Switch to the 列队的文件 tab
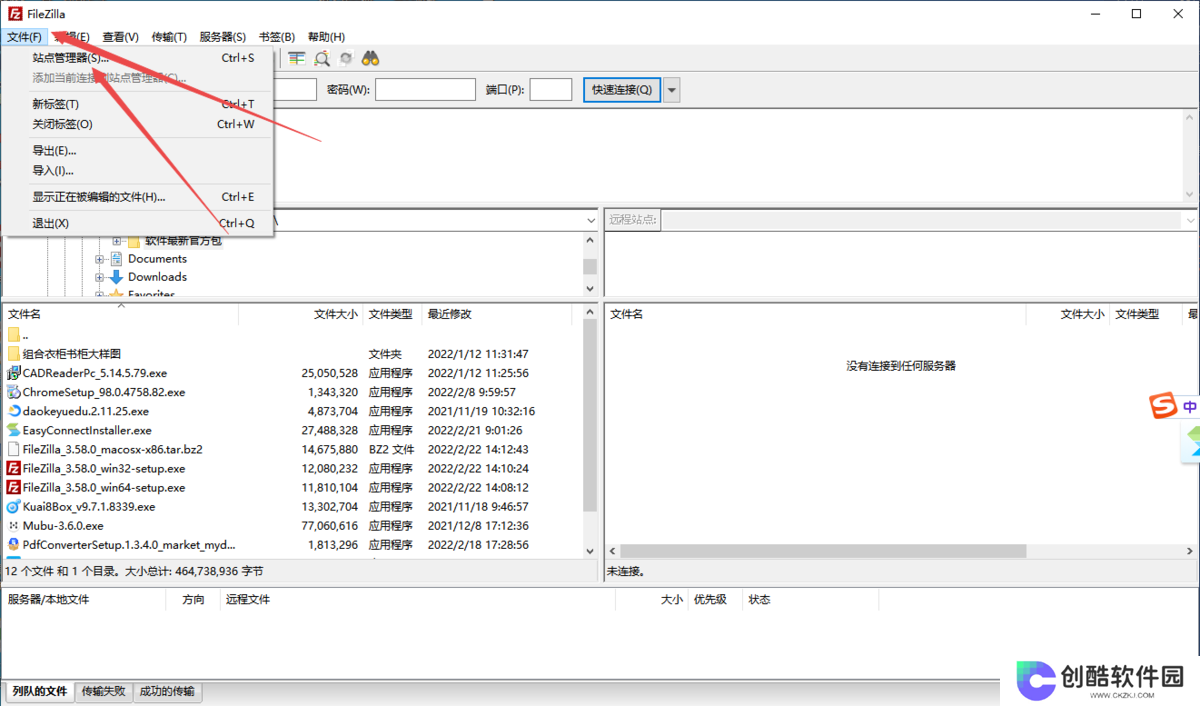This screenshot has width=1200, height=706. pyautogui.click(x=40, y=691)
